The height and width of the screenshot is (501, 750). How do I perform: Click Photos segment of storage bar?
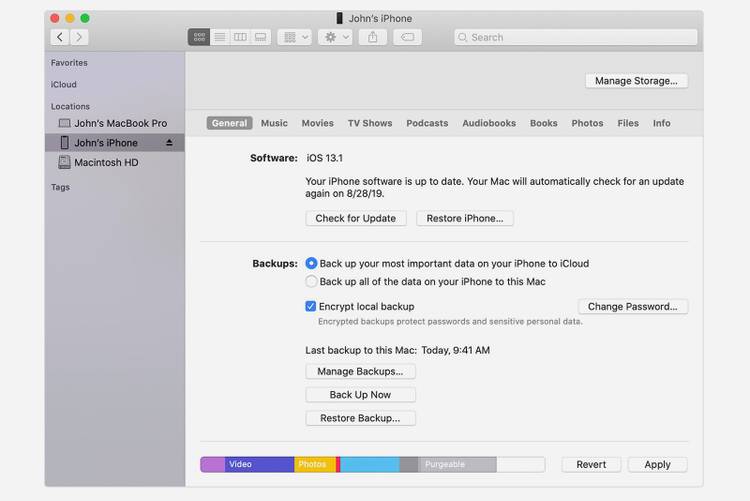pos(315,464)
